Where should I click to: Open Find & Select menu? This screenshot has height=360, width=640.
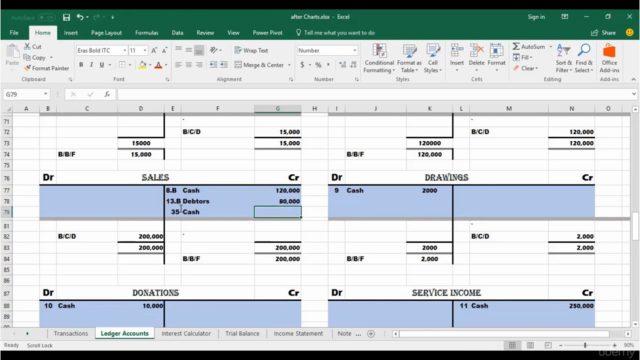(584, 58)
